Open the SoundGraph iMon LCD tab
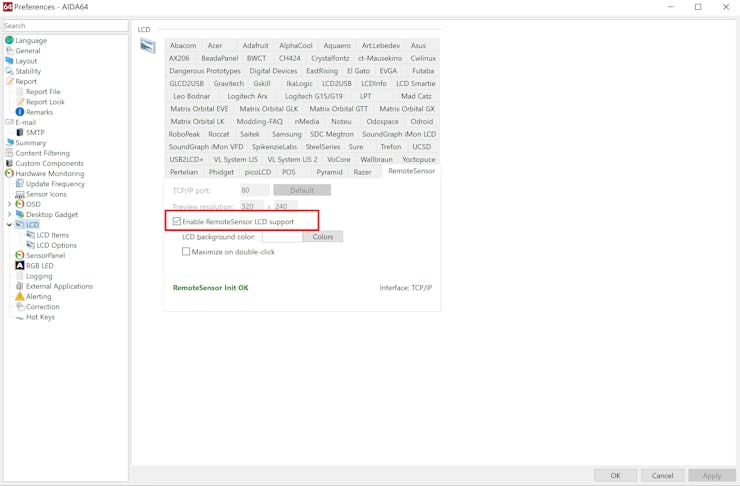Screen dimensions: 740x486 point(399,134)
